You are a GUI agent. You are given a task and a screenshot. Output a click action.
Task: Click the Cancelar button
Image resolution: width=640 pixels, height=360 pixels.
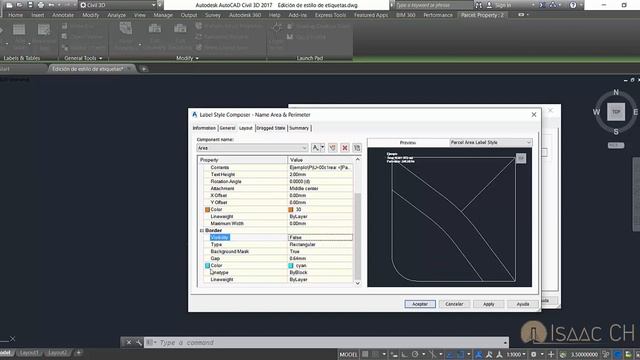454,304
